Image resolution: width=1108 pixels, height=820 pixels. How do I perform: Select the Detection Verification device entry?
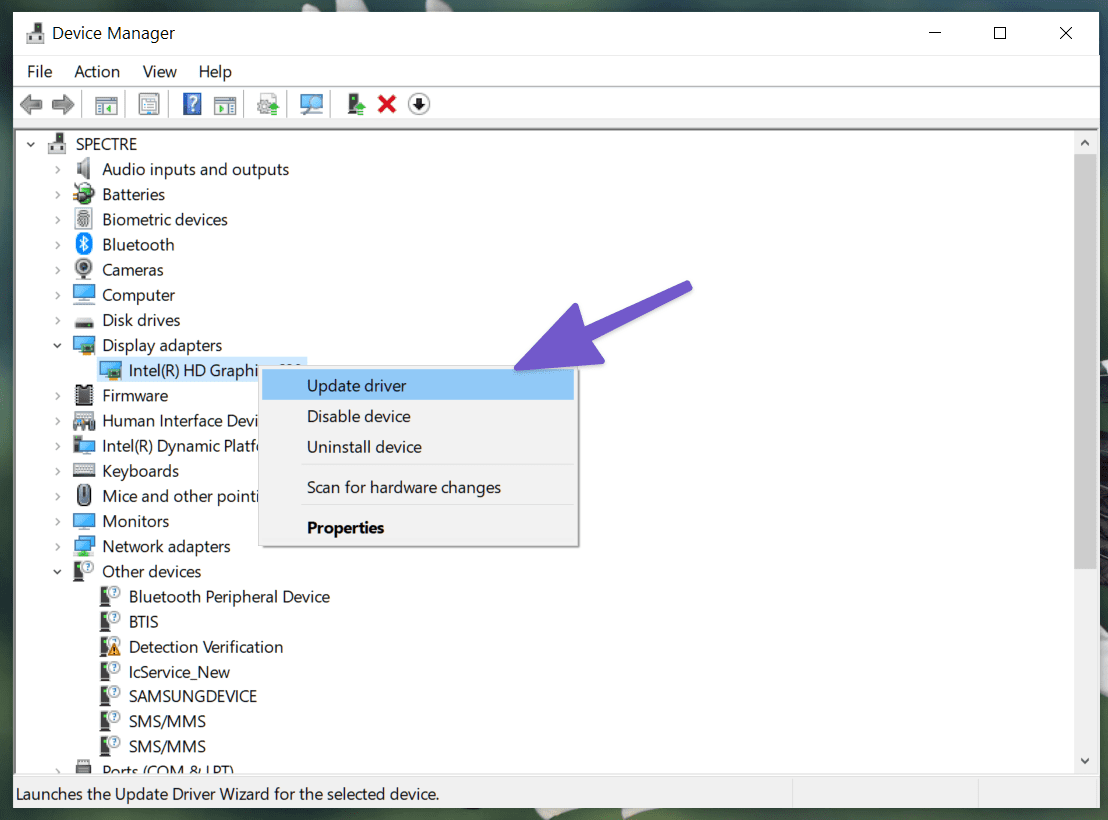click(x=206, y=648)
